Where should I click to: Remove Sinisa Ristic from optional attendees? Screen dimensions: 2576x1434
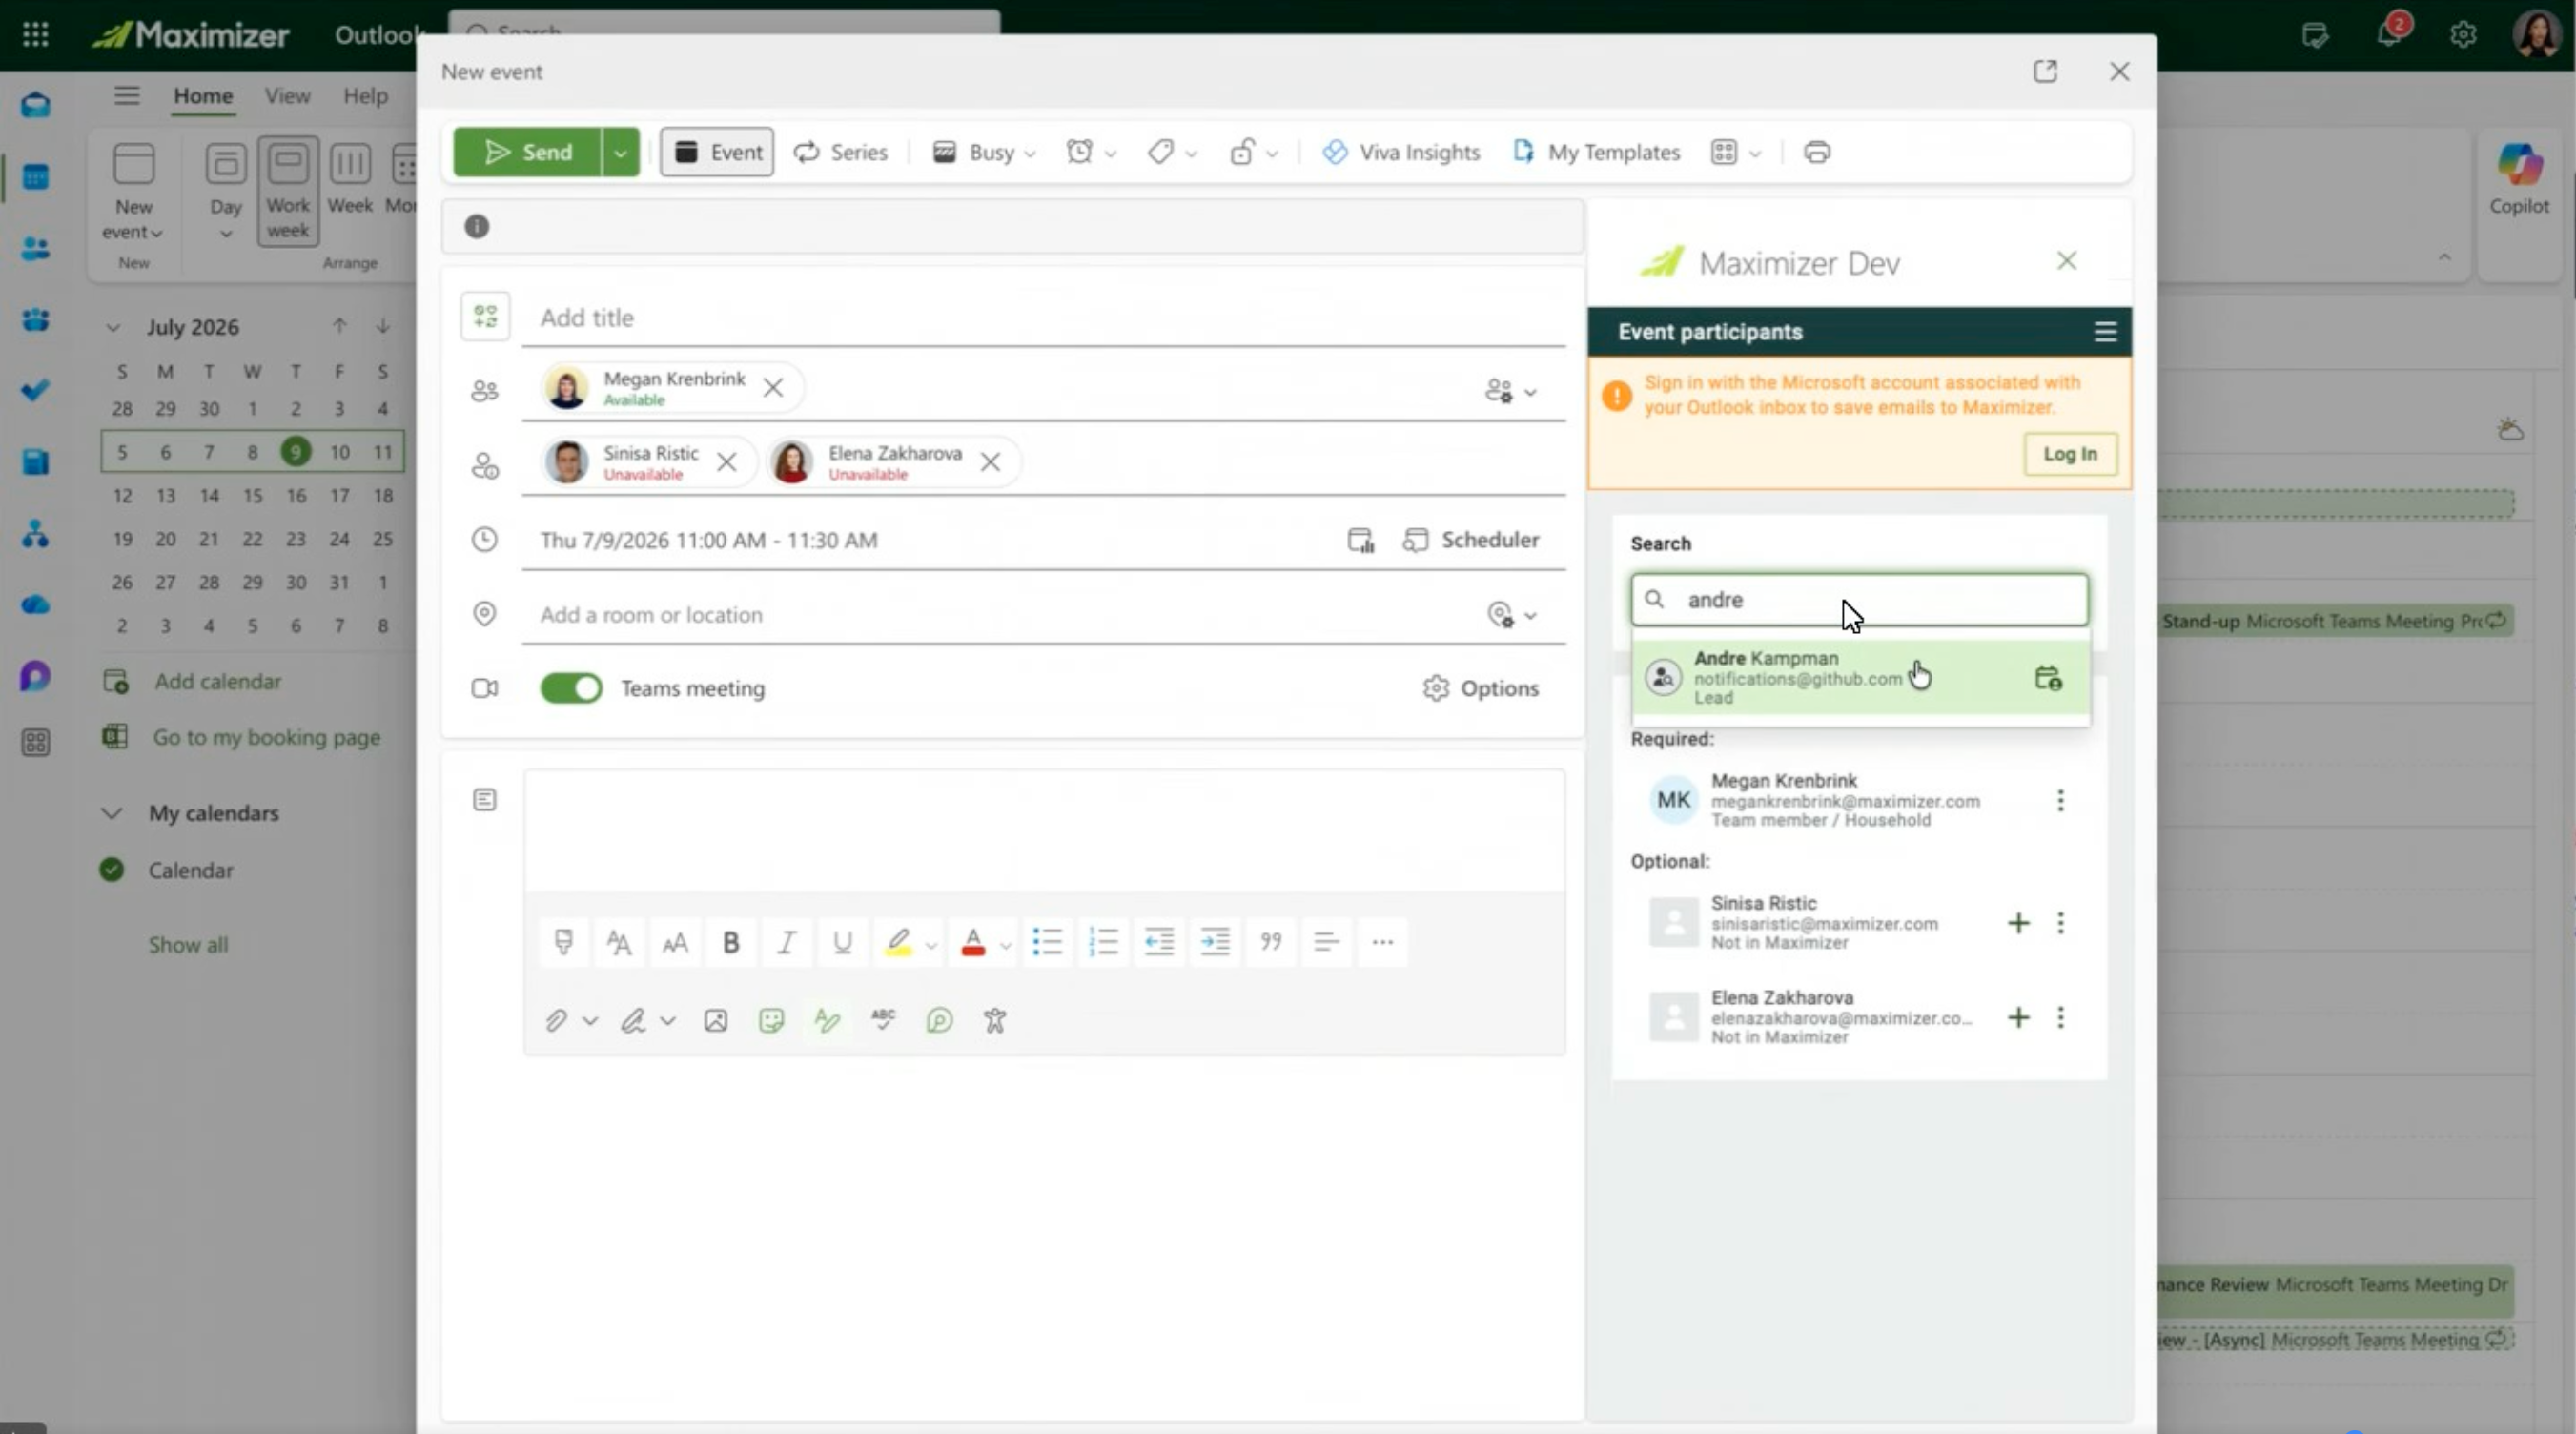click(727, 462)
